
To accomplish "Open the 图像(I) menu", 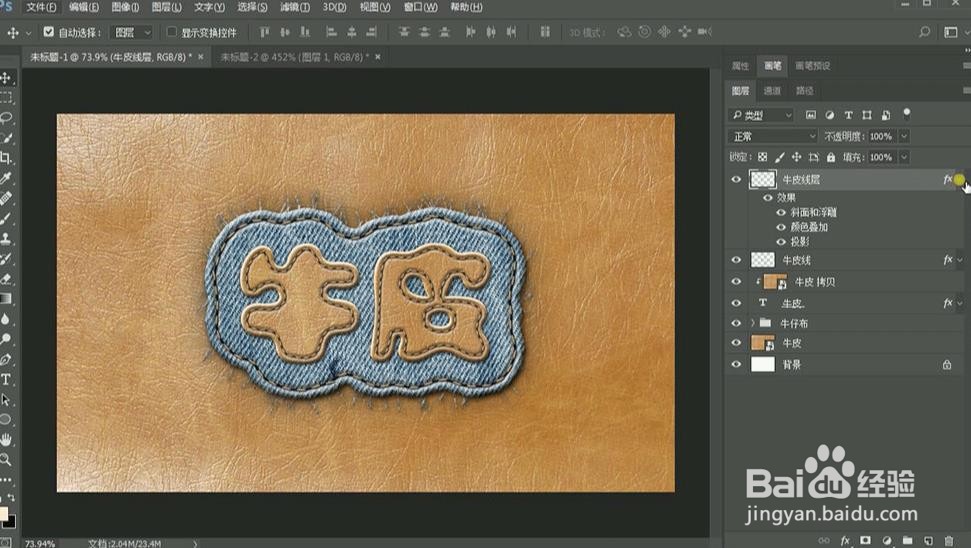I will [x=125, y=7].
